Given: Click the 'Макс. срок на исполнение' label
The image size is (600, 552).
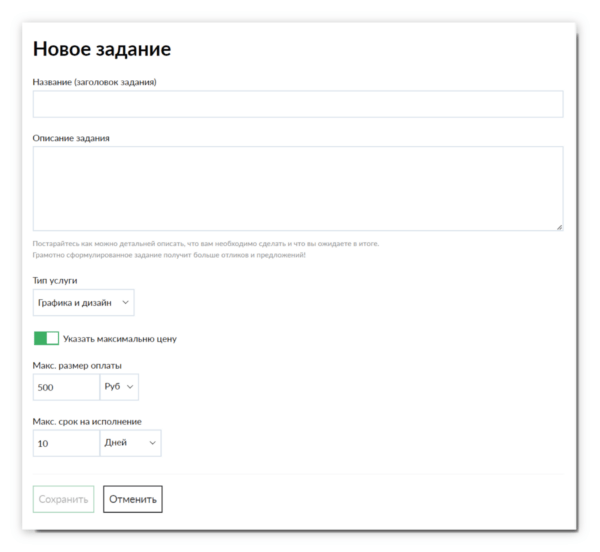Looking at the screenshot, I should point(87,422).
